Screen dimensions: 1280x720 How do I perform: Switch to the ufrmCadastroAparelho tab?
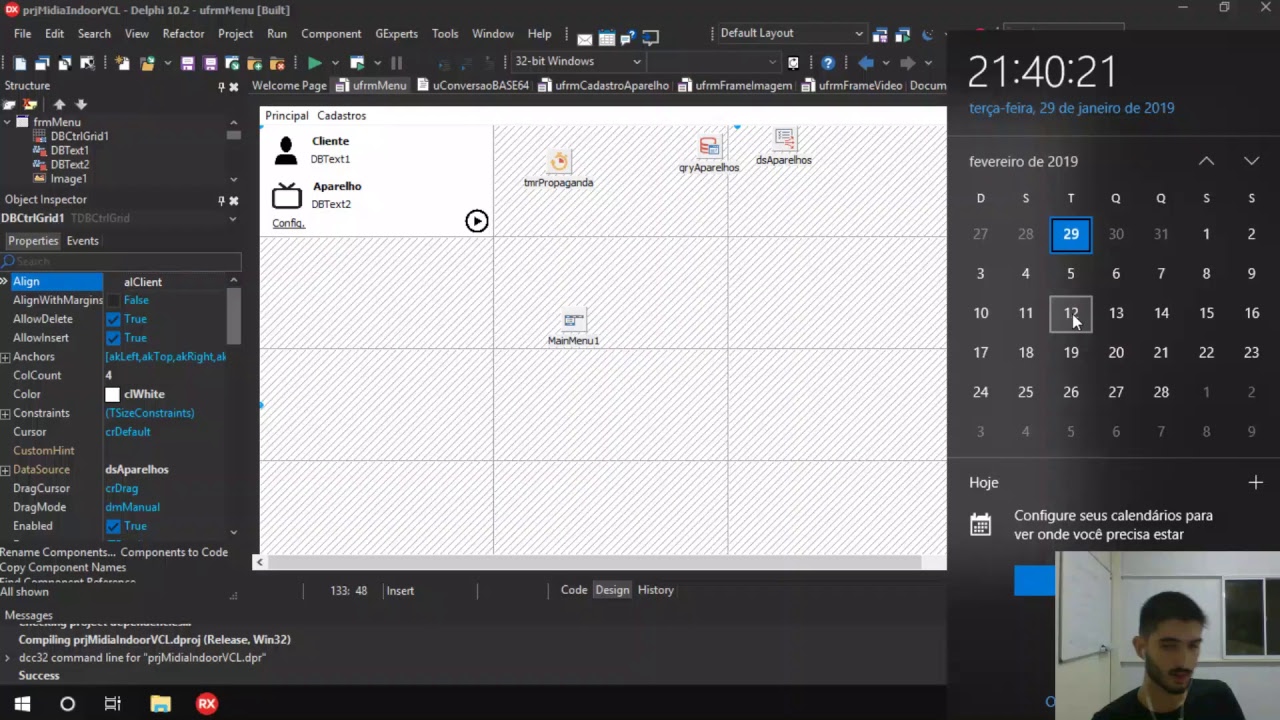click(x=604, y=85)
